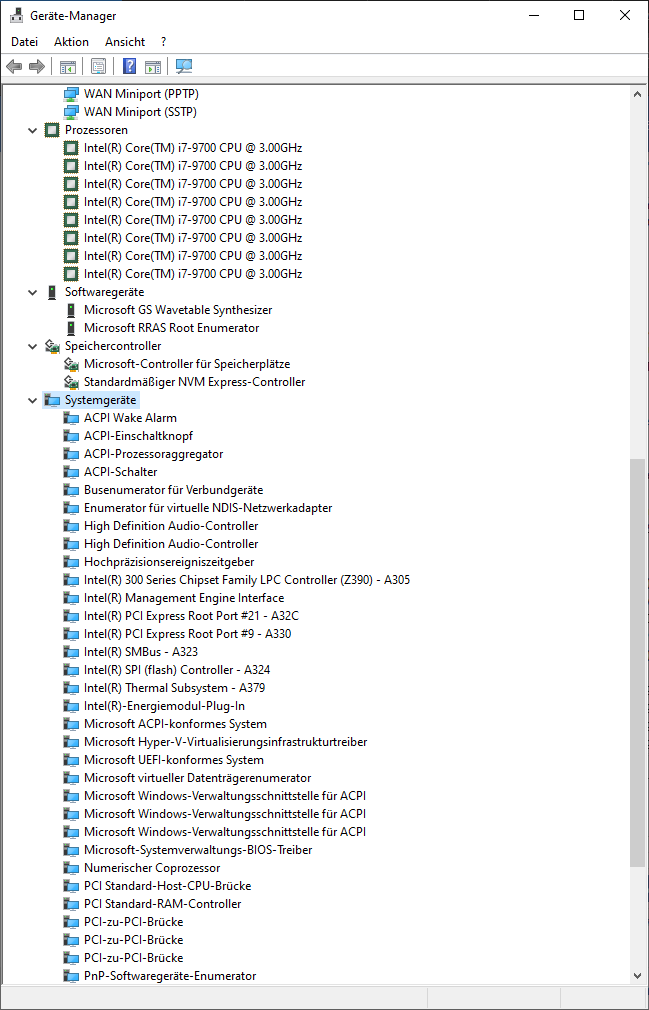
Task: Select the Speichercontroller category label
Action: pos(113,347)
